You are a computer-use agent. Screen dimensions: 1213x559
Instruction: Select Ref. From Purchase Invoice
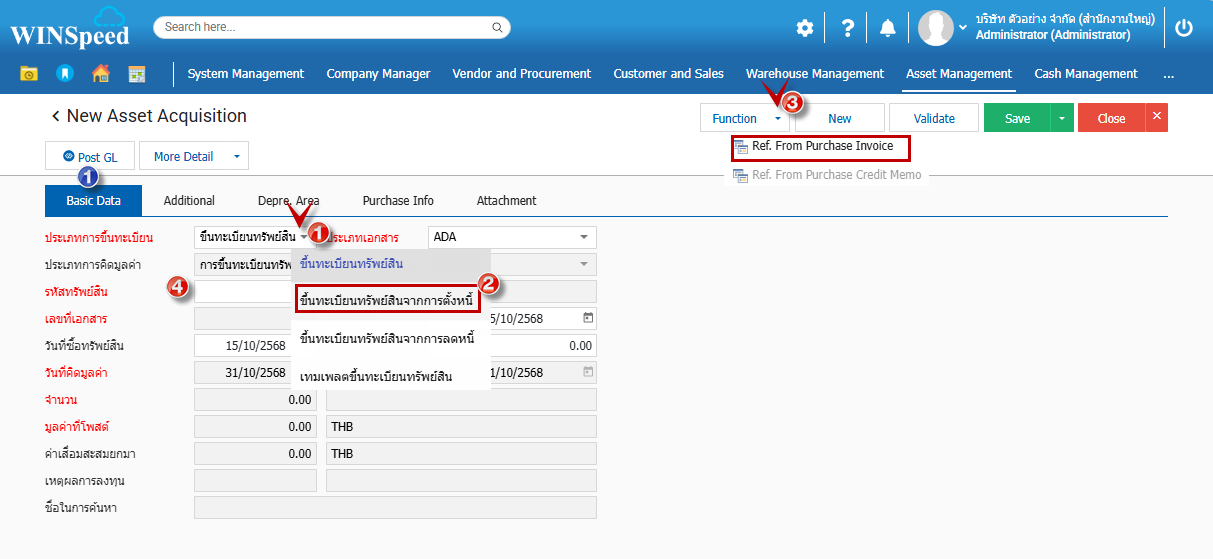(821, 147)
